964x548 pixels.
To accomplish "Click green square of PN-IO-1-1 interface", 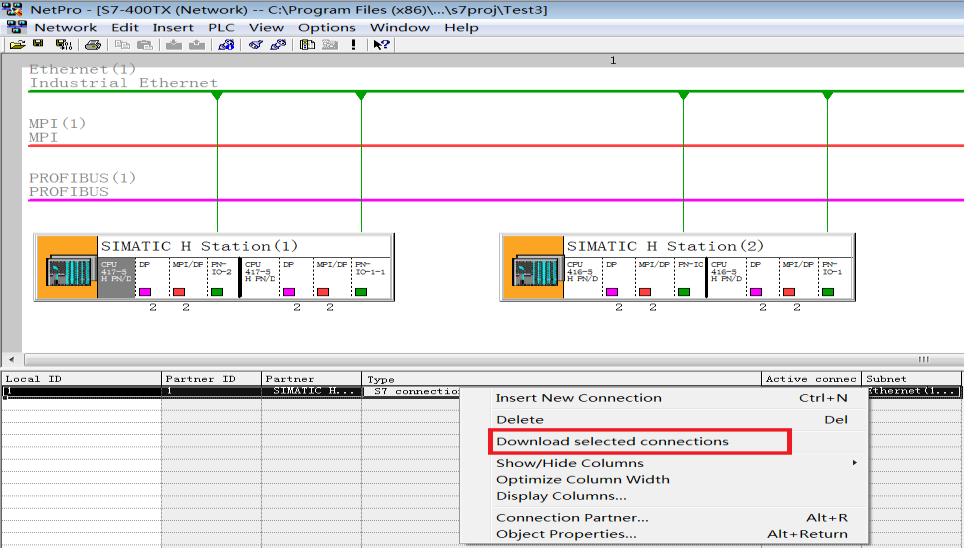I will point(361,292).
